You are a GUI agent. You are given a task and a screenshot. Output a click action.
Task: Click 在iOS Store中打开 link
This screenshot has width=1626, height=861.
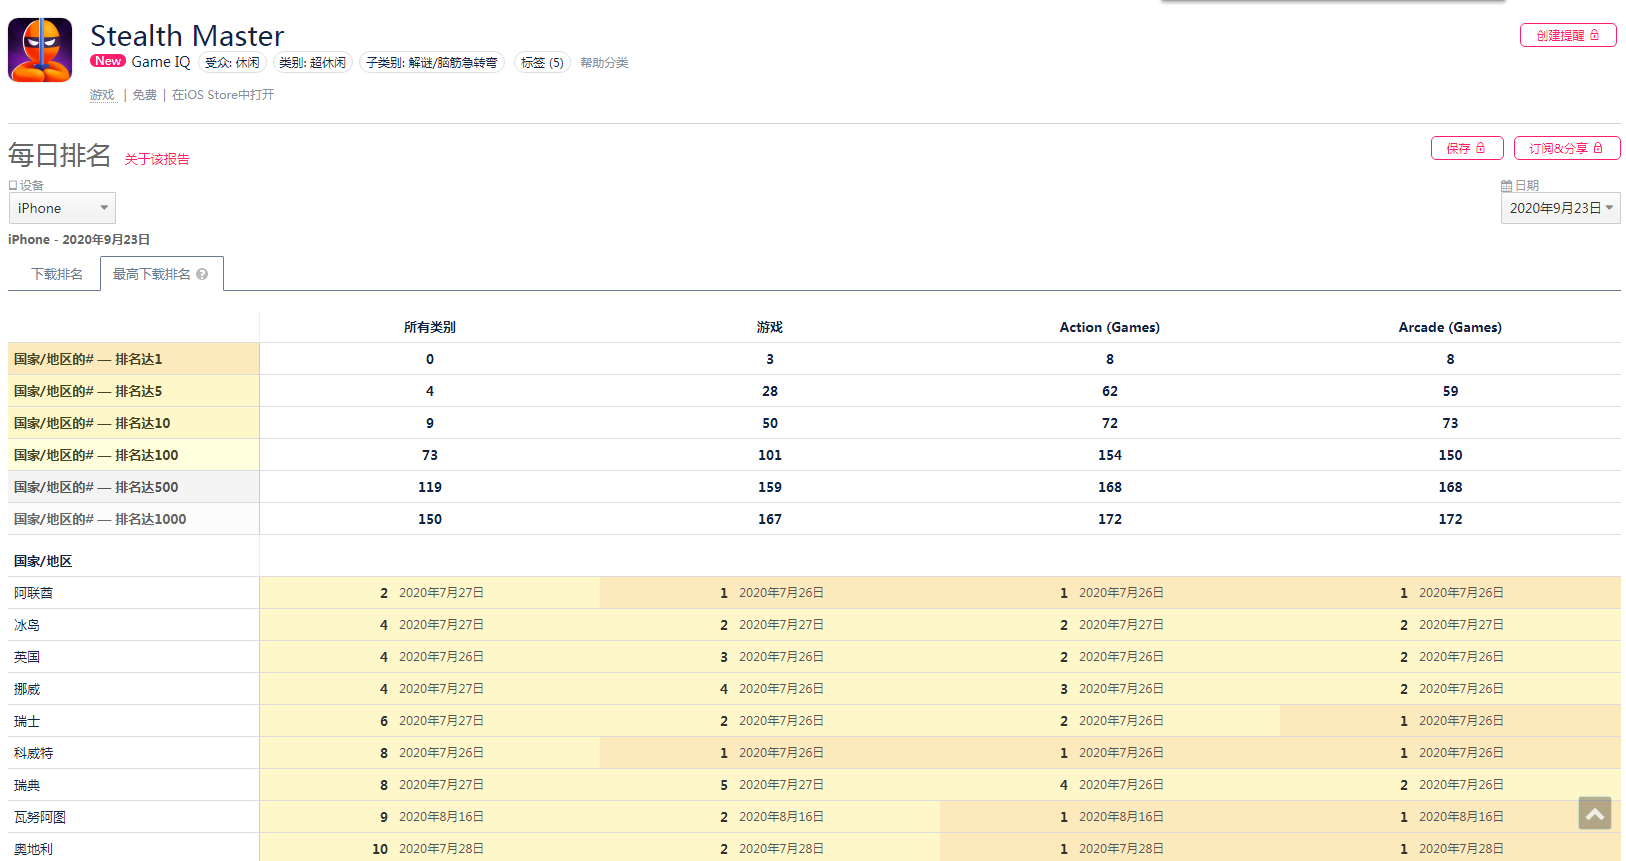(223, 95)
